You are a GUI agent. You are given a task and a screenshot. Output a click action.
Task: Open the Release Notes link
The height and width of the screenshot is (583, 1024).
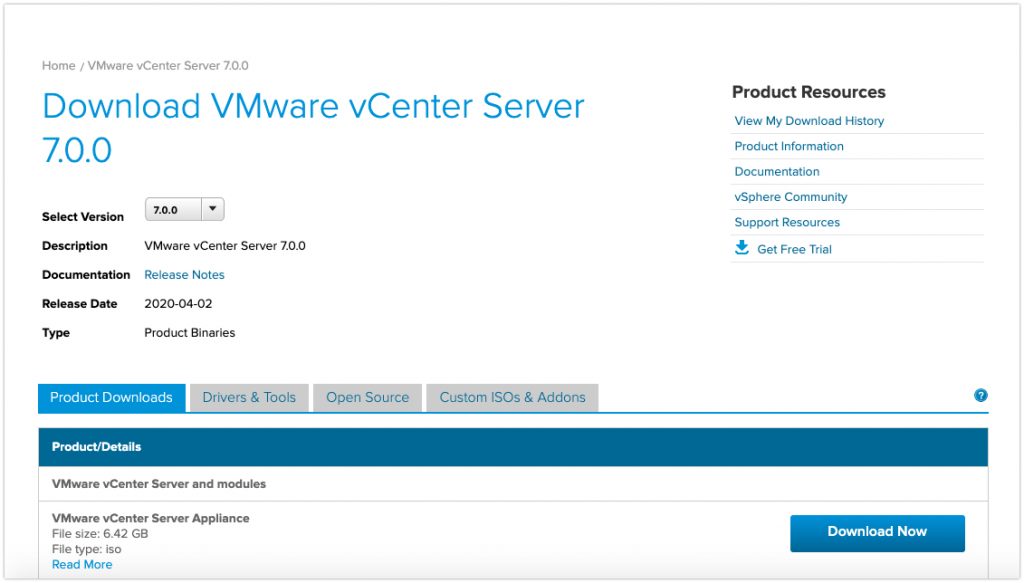pos(184,275)
